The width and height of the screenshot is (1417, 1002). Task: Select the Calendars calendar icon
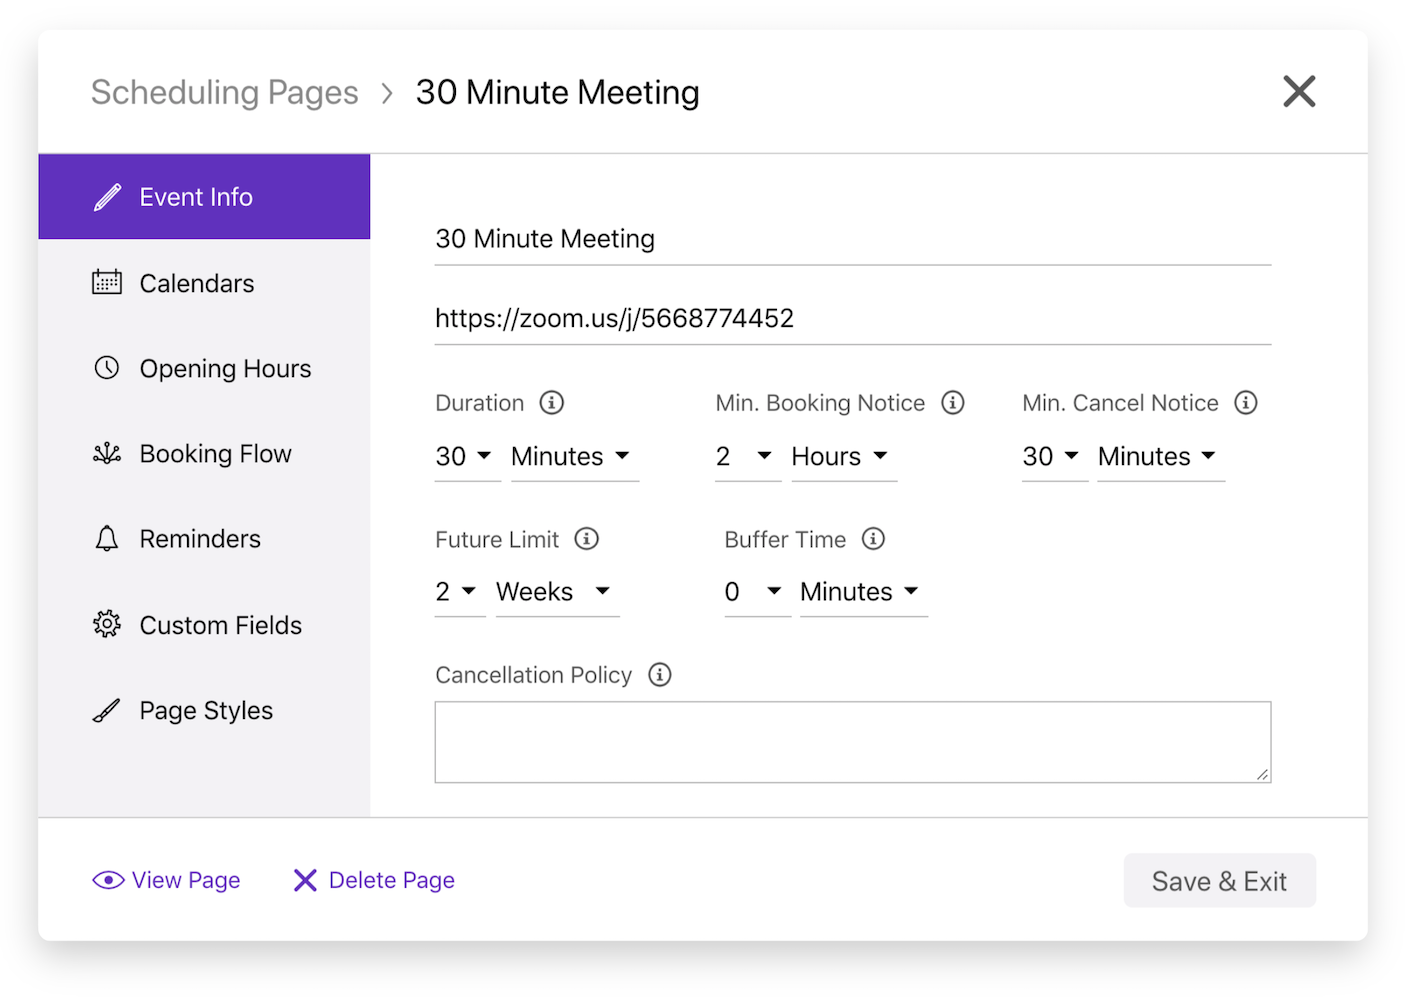(107, 282)
